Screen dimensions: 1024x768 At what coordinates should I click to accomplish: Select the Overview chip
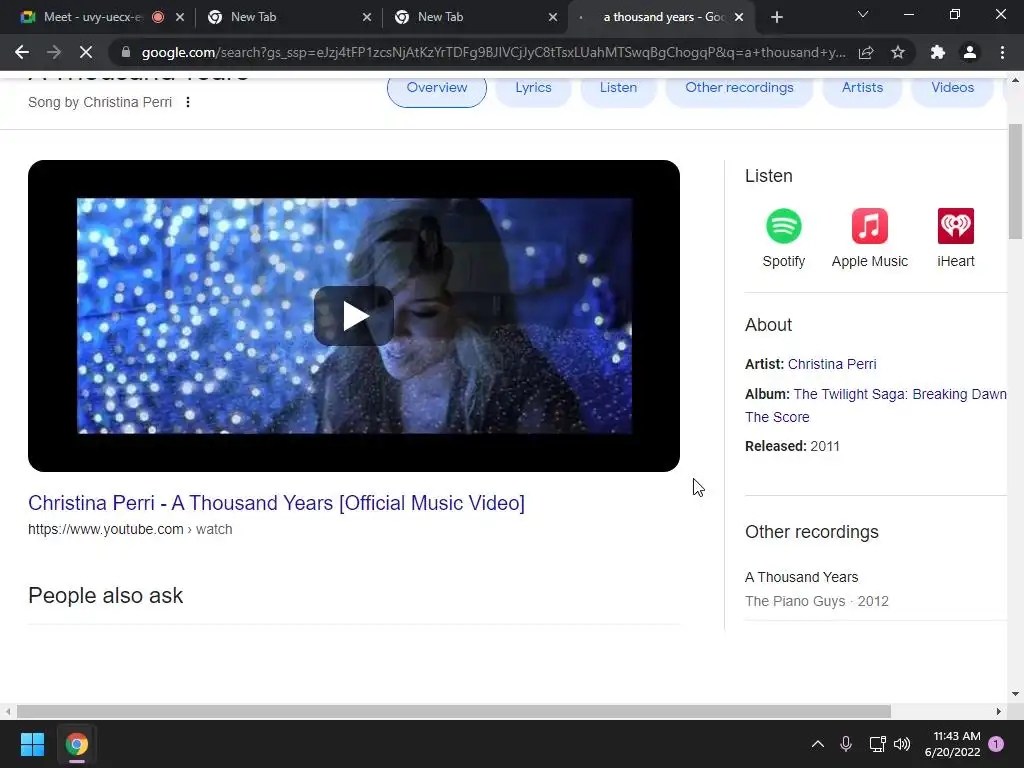pos(437,88)
